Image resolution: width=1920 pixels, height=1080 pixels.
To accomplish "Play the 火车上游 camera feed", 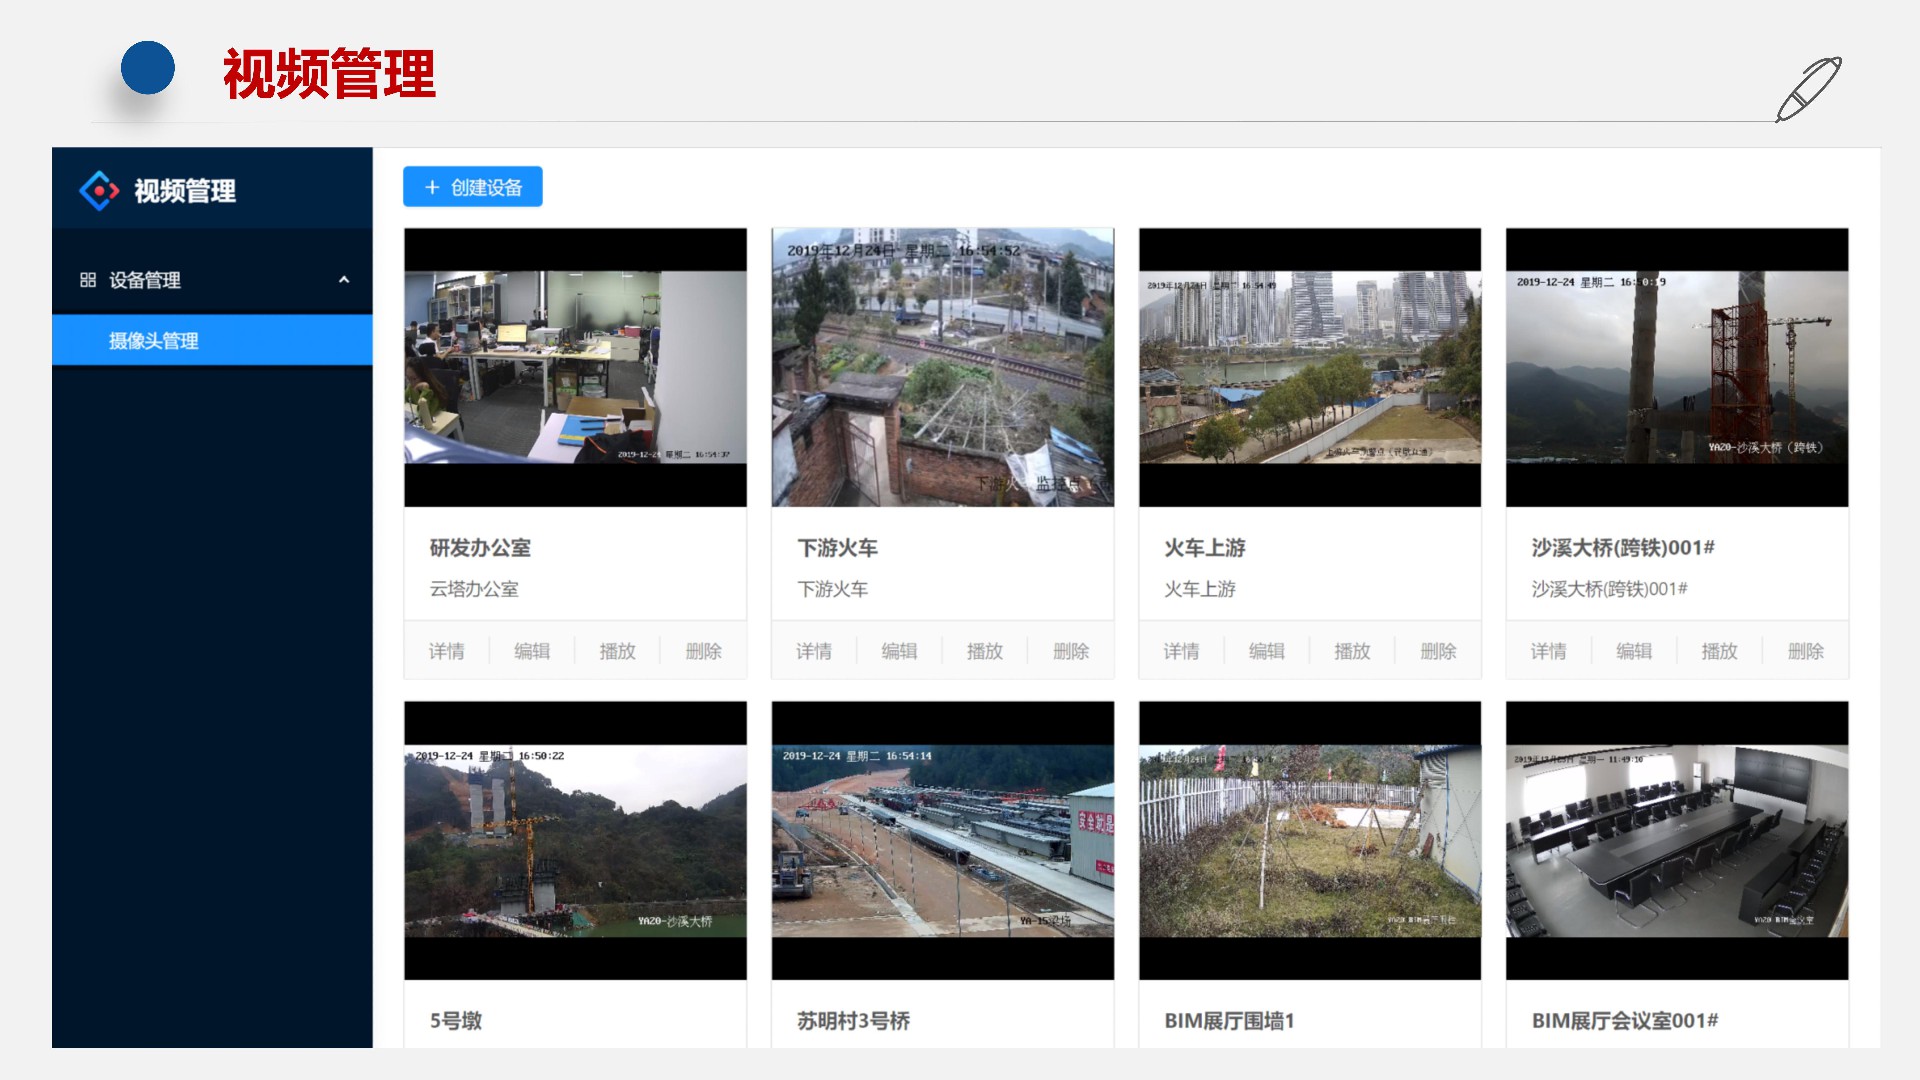I will pos(1352,651).
